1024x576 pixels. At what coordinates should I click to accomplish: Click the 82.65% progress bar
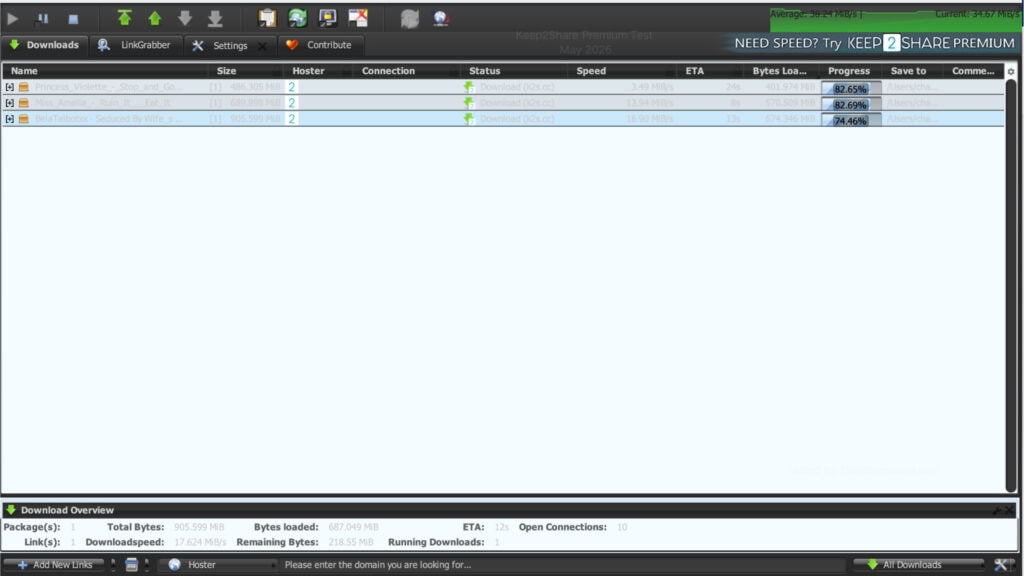click(851, 88)
